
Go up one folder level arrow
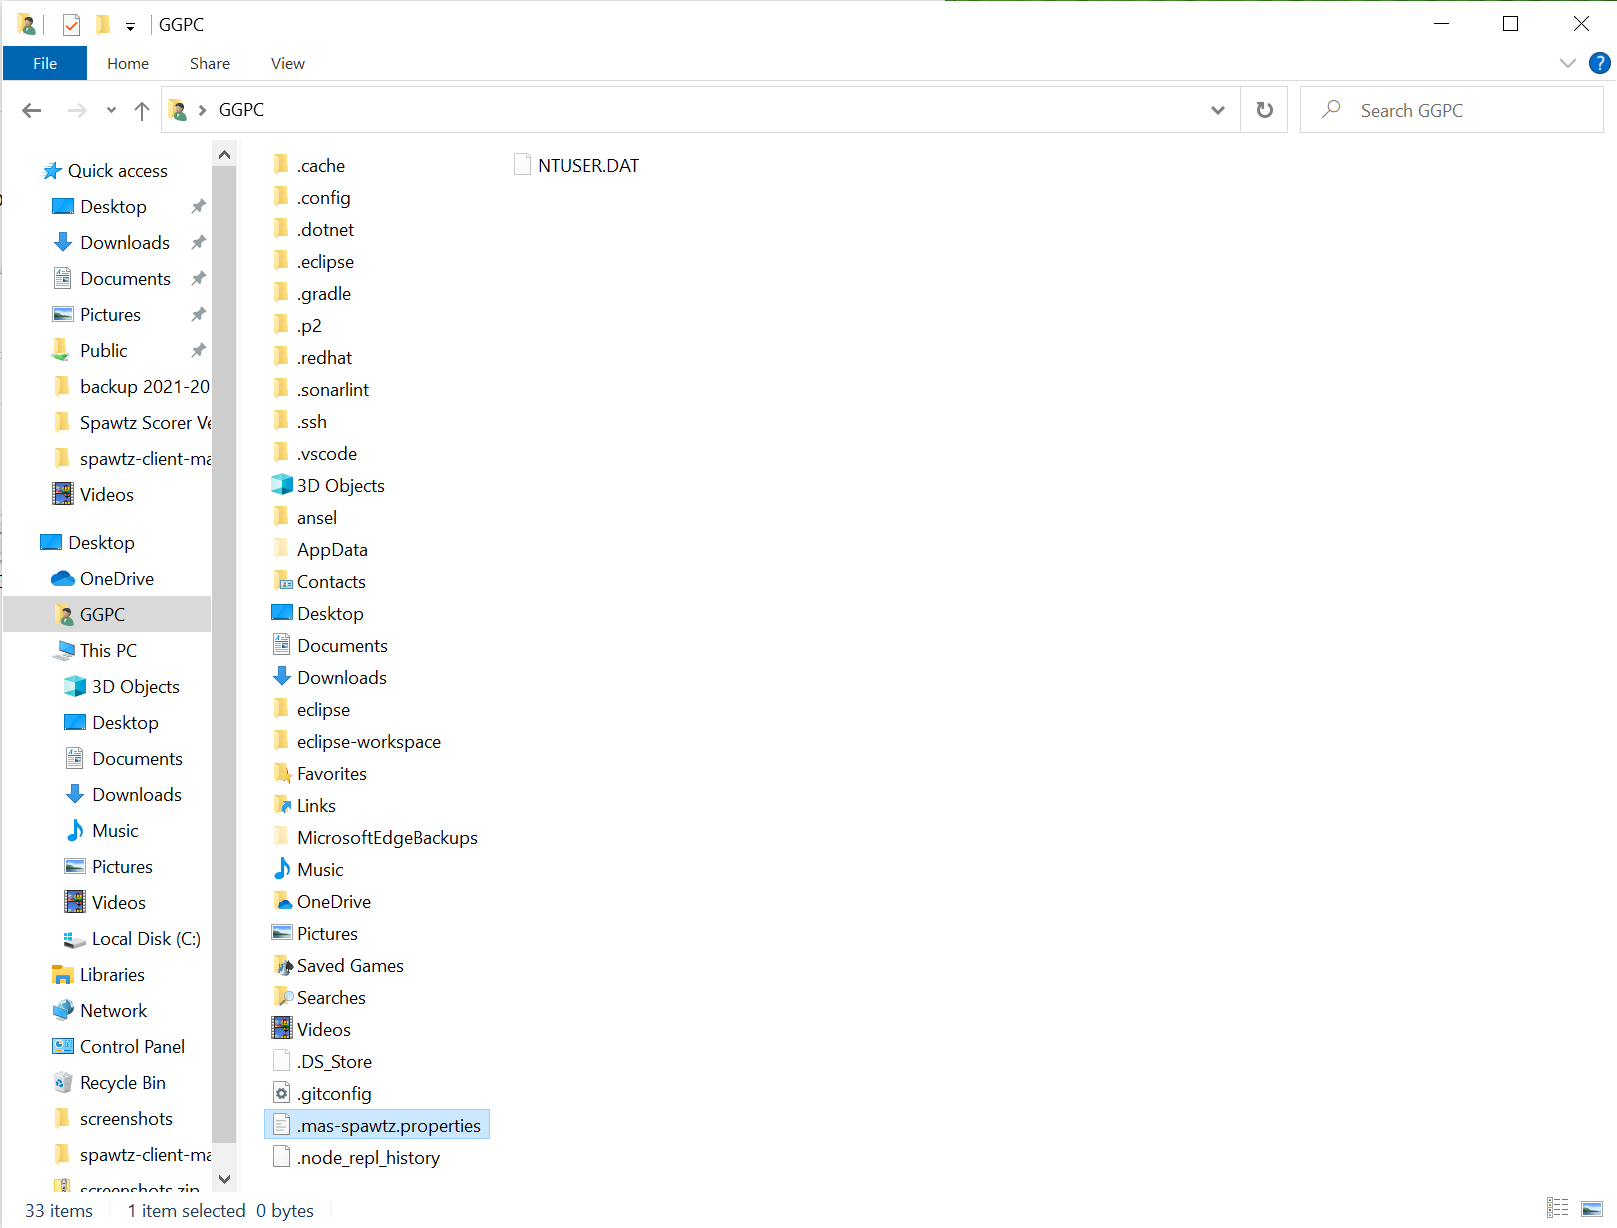tap(142, 110)
